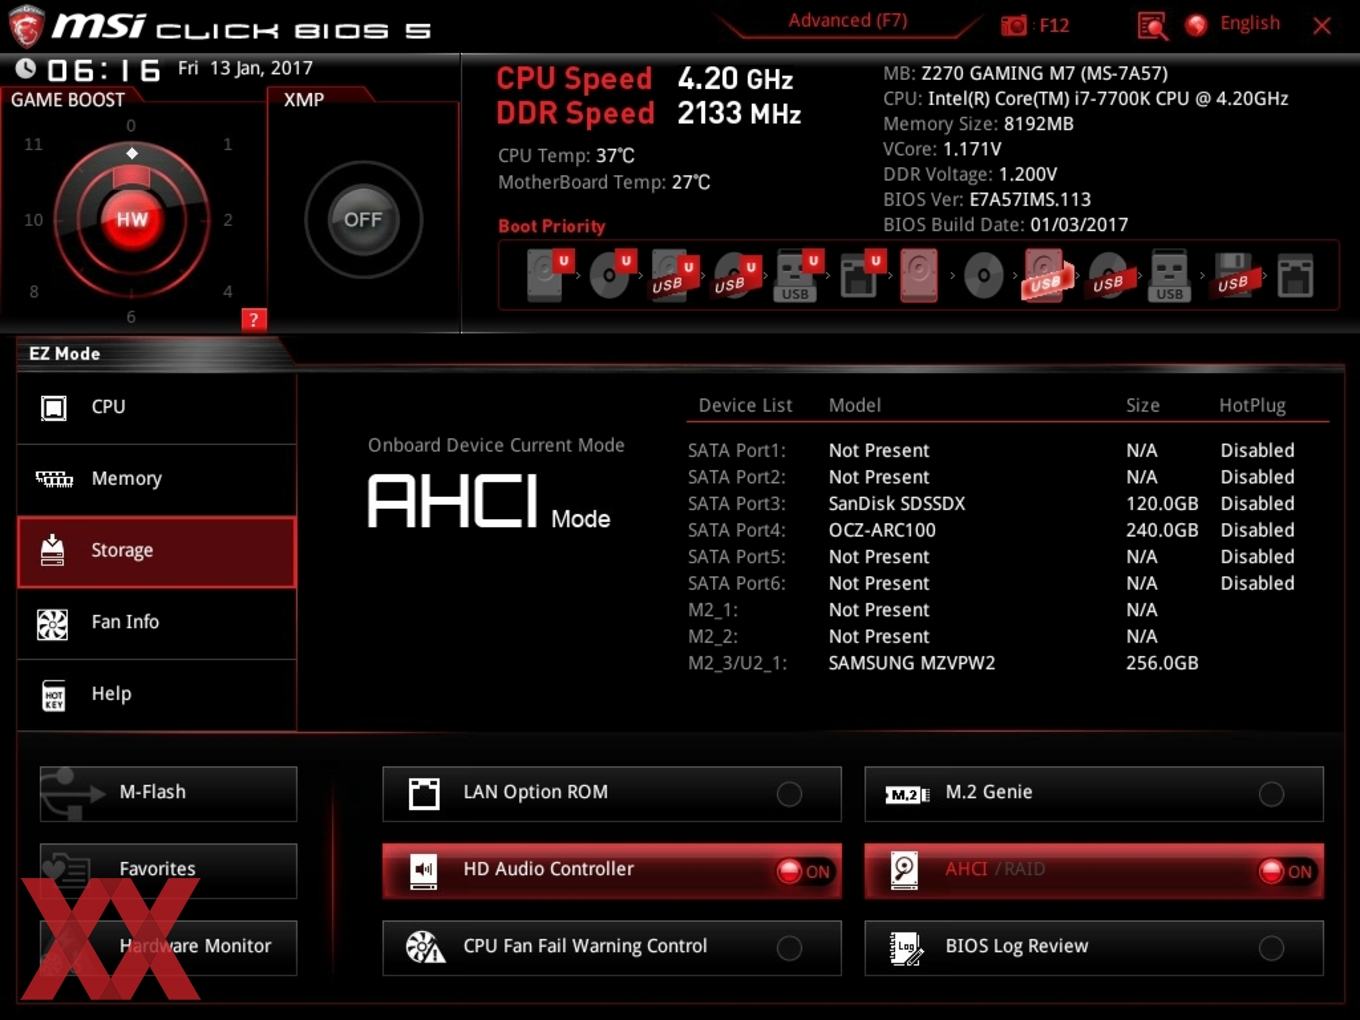Click the Model column header

855,405
